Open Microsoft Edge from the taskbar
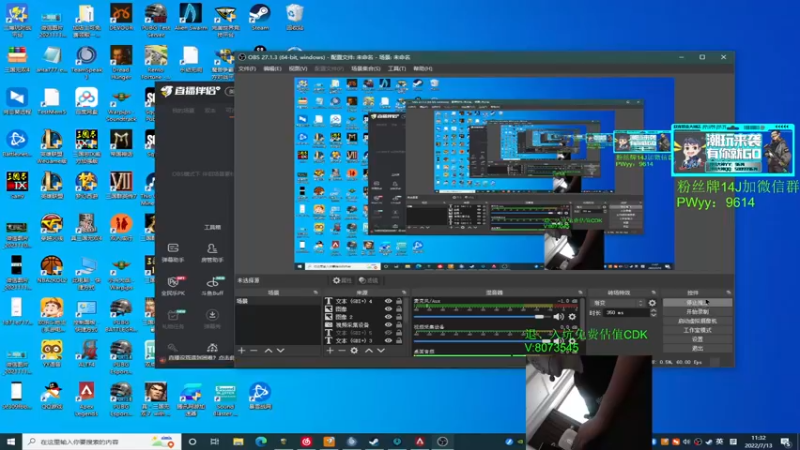This screenshot has height=450, width=800. coord(261,441)
